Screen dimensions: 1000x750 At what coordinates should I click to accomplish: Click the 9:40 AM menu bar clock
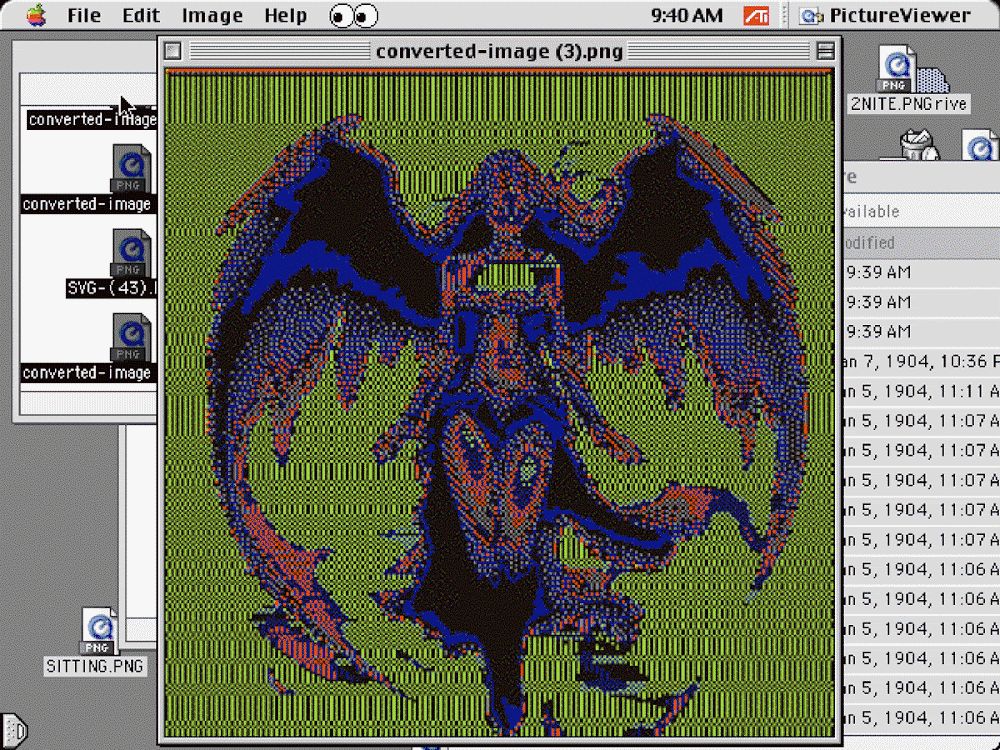click(686, 16)
